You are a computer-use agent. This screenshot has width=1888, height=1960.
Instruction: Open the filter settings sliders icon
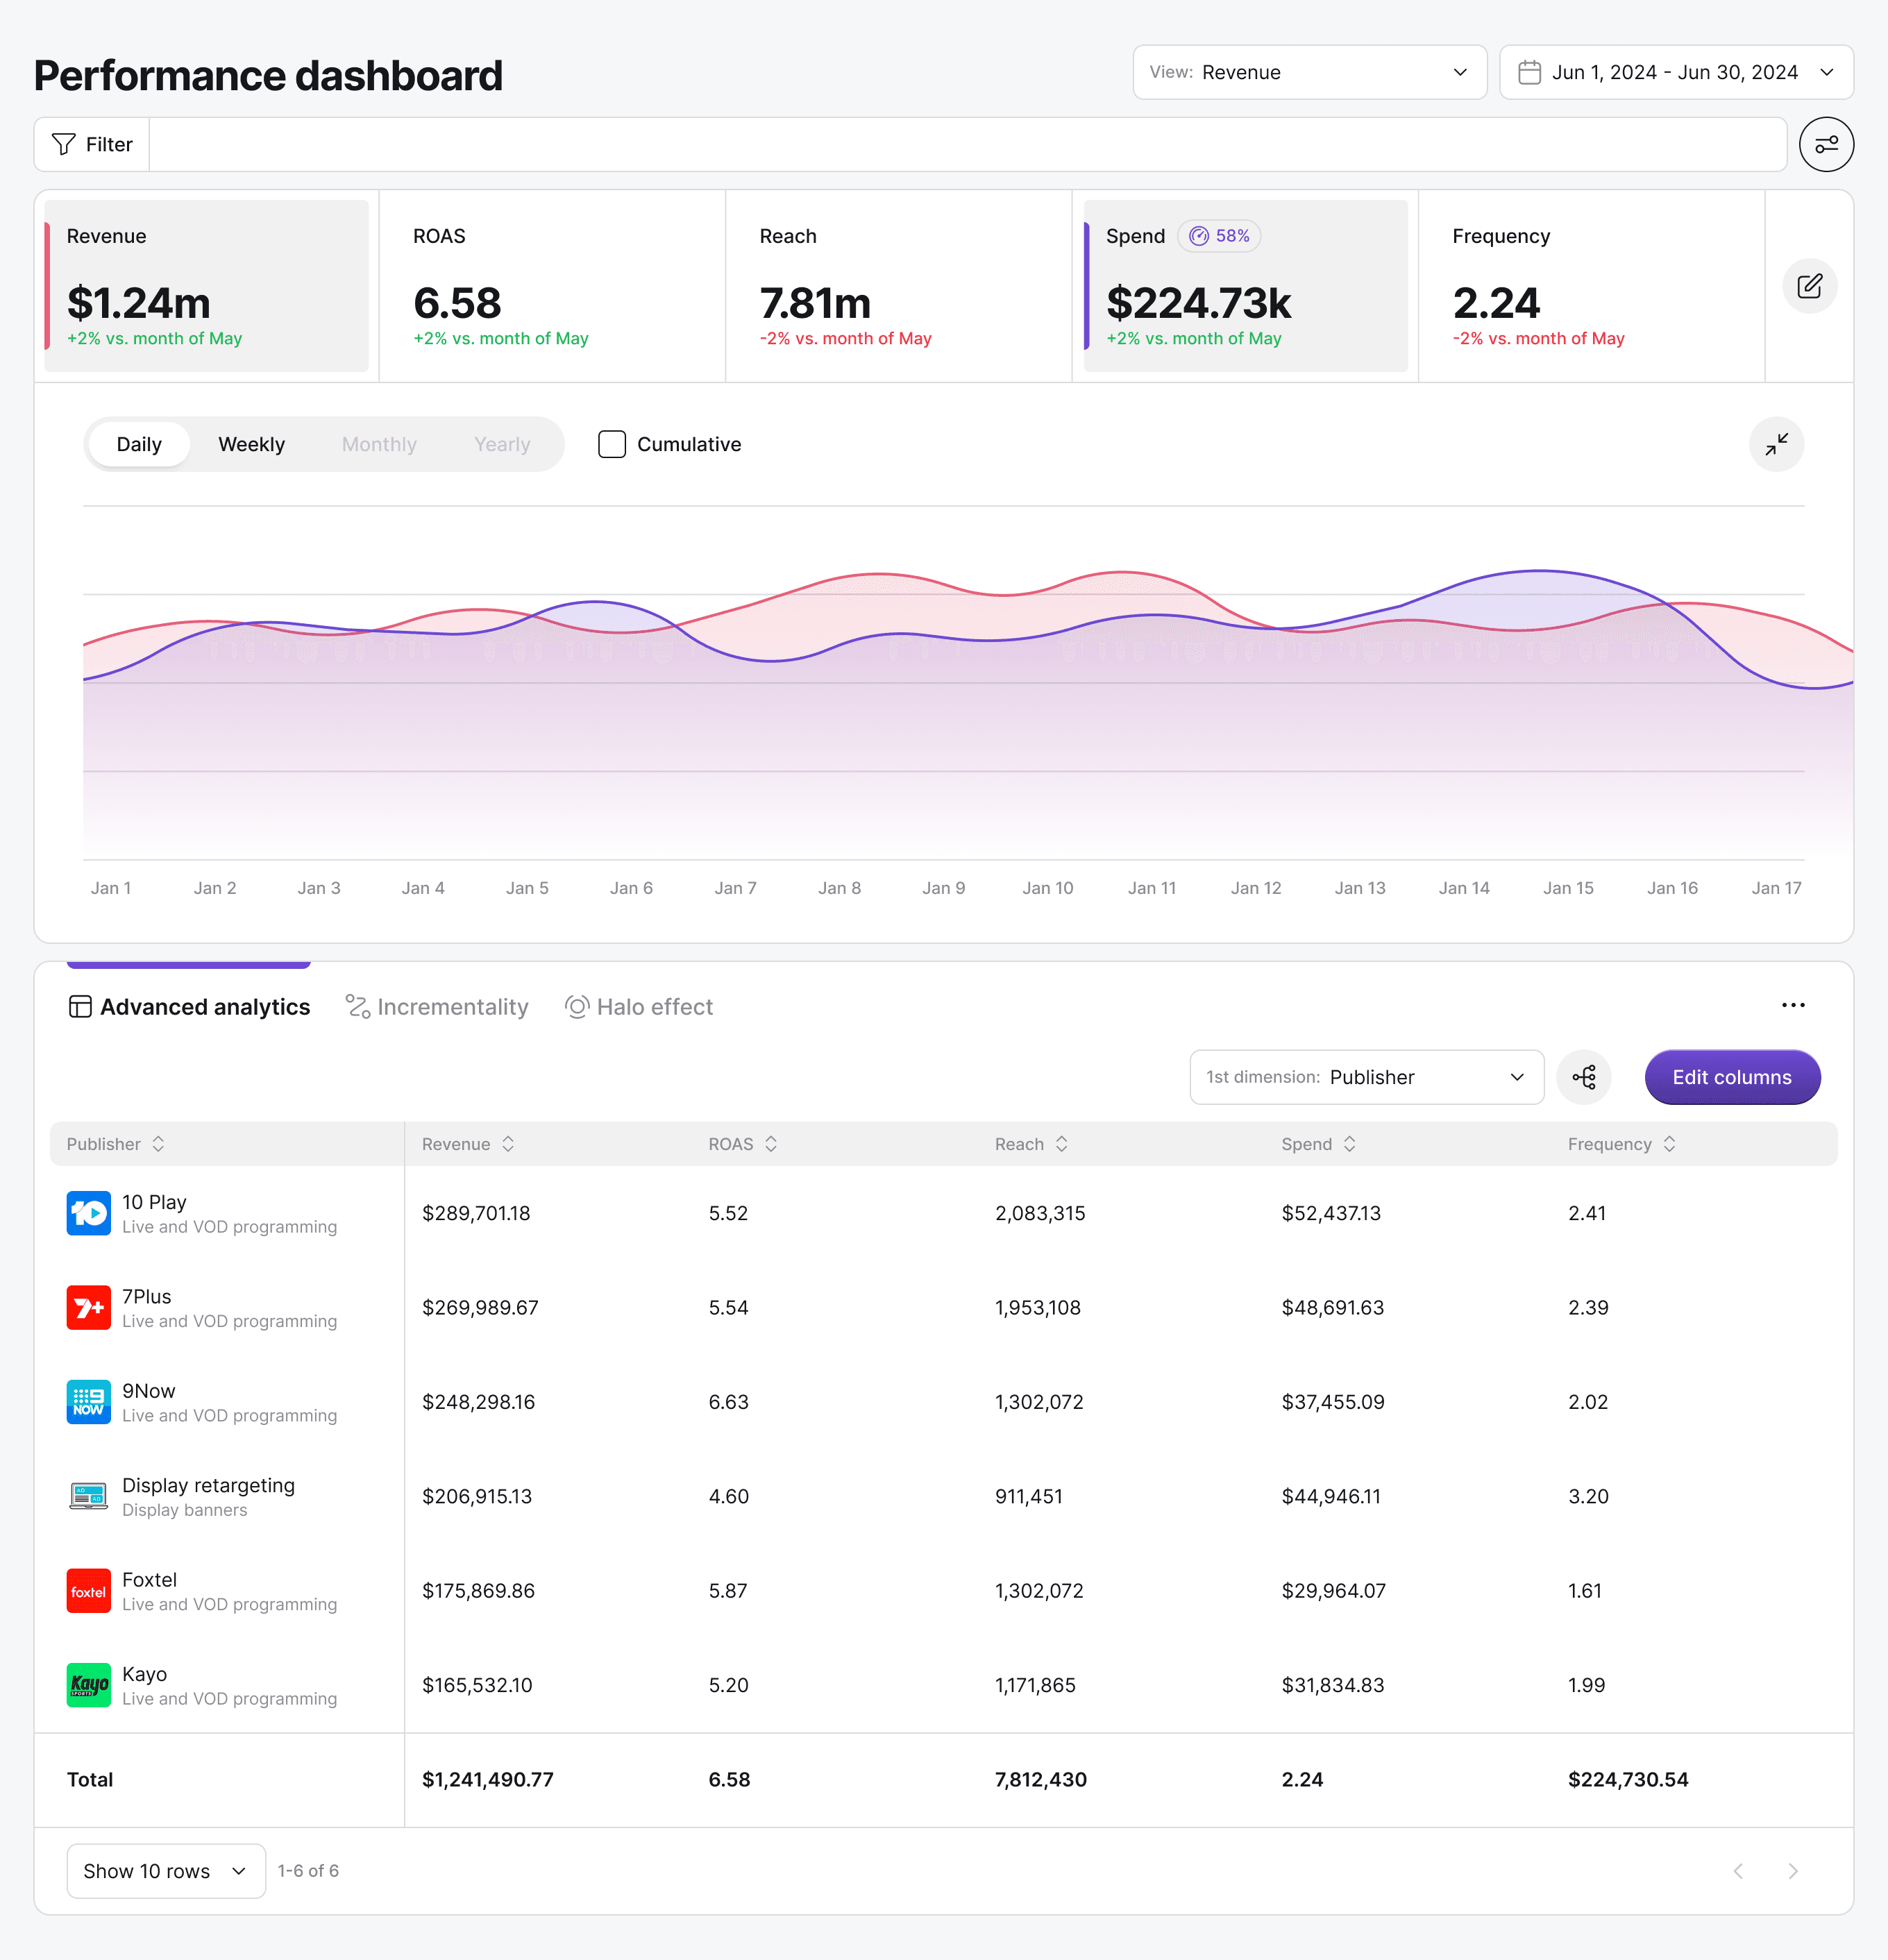(1826, 144)
